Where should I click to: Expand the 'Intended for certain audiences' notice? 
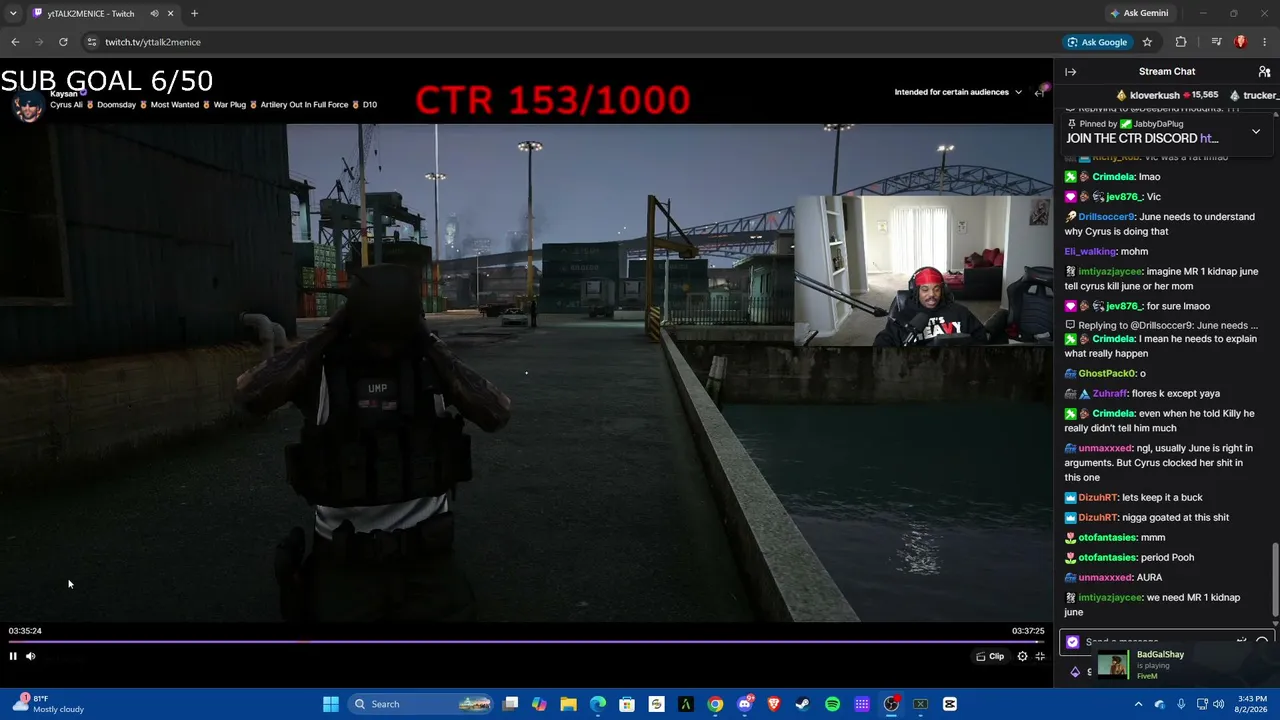[957, 92]
